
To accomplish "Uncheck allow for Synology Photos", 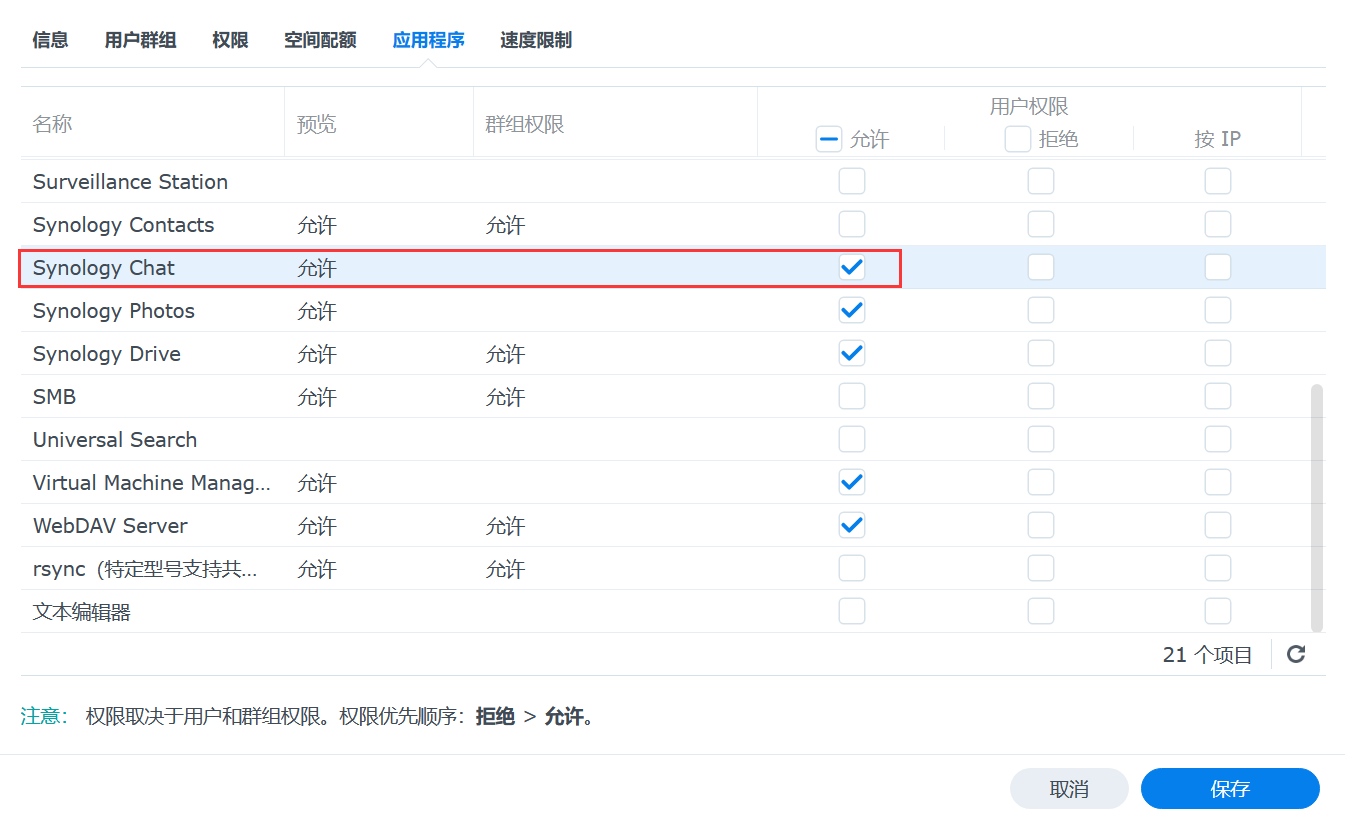I will pyautogui.click(x=852, y=310).
